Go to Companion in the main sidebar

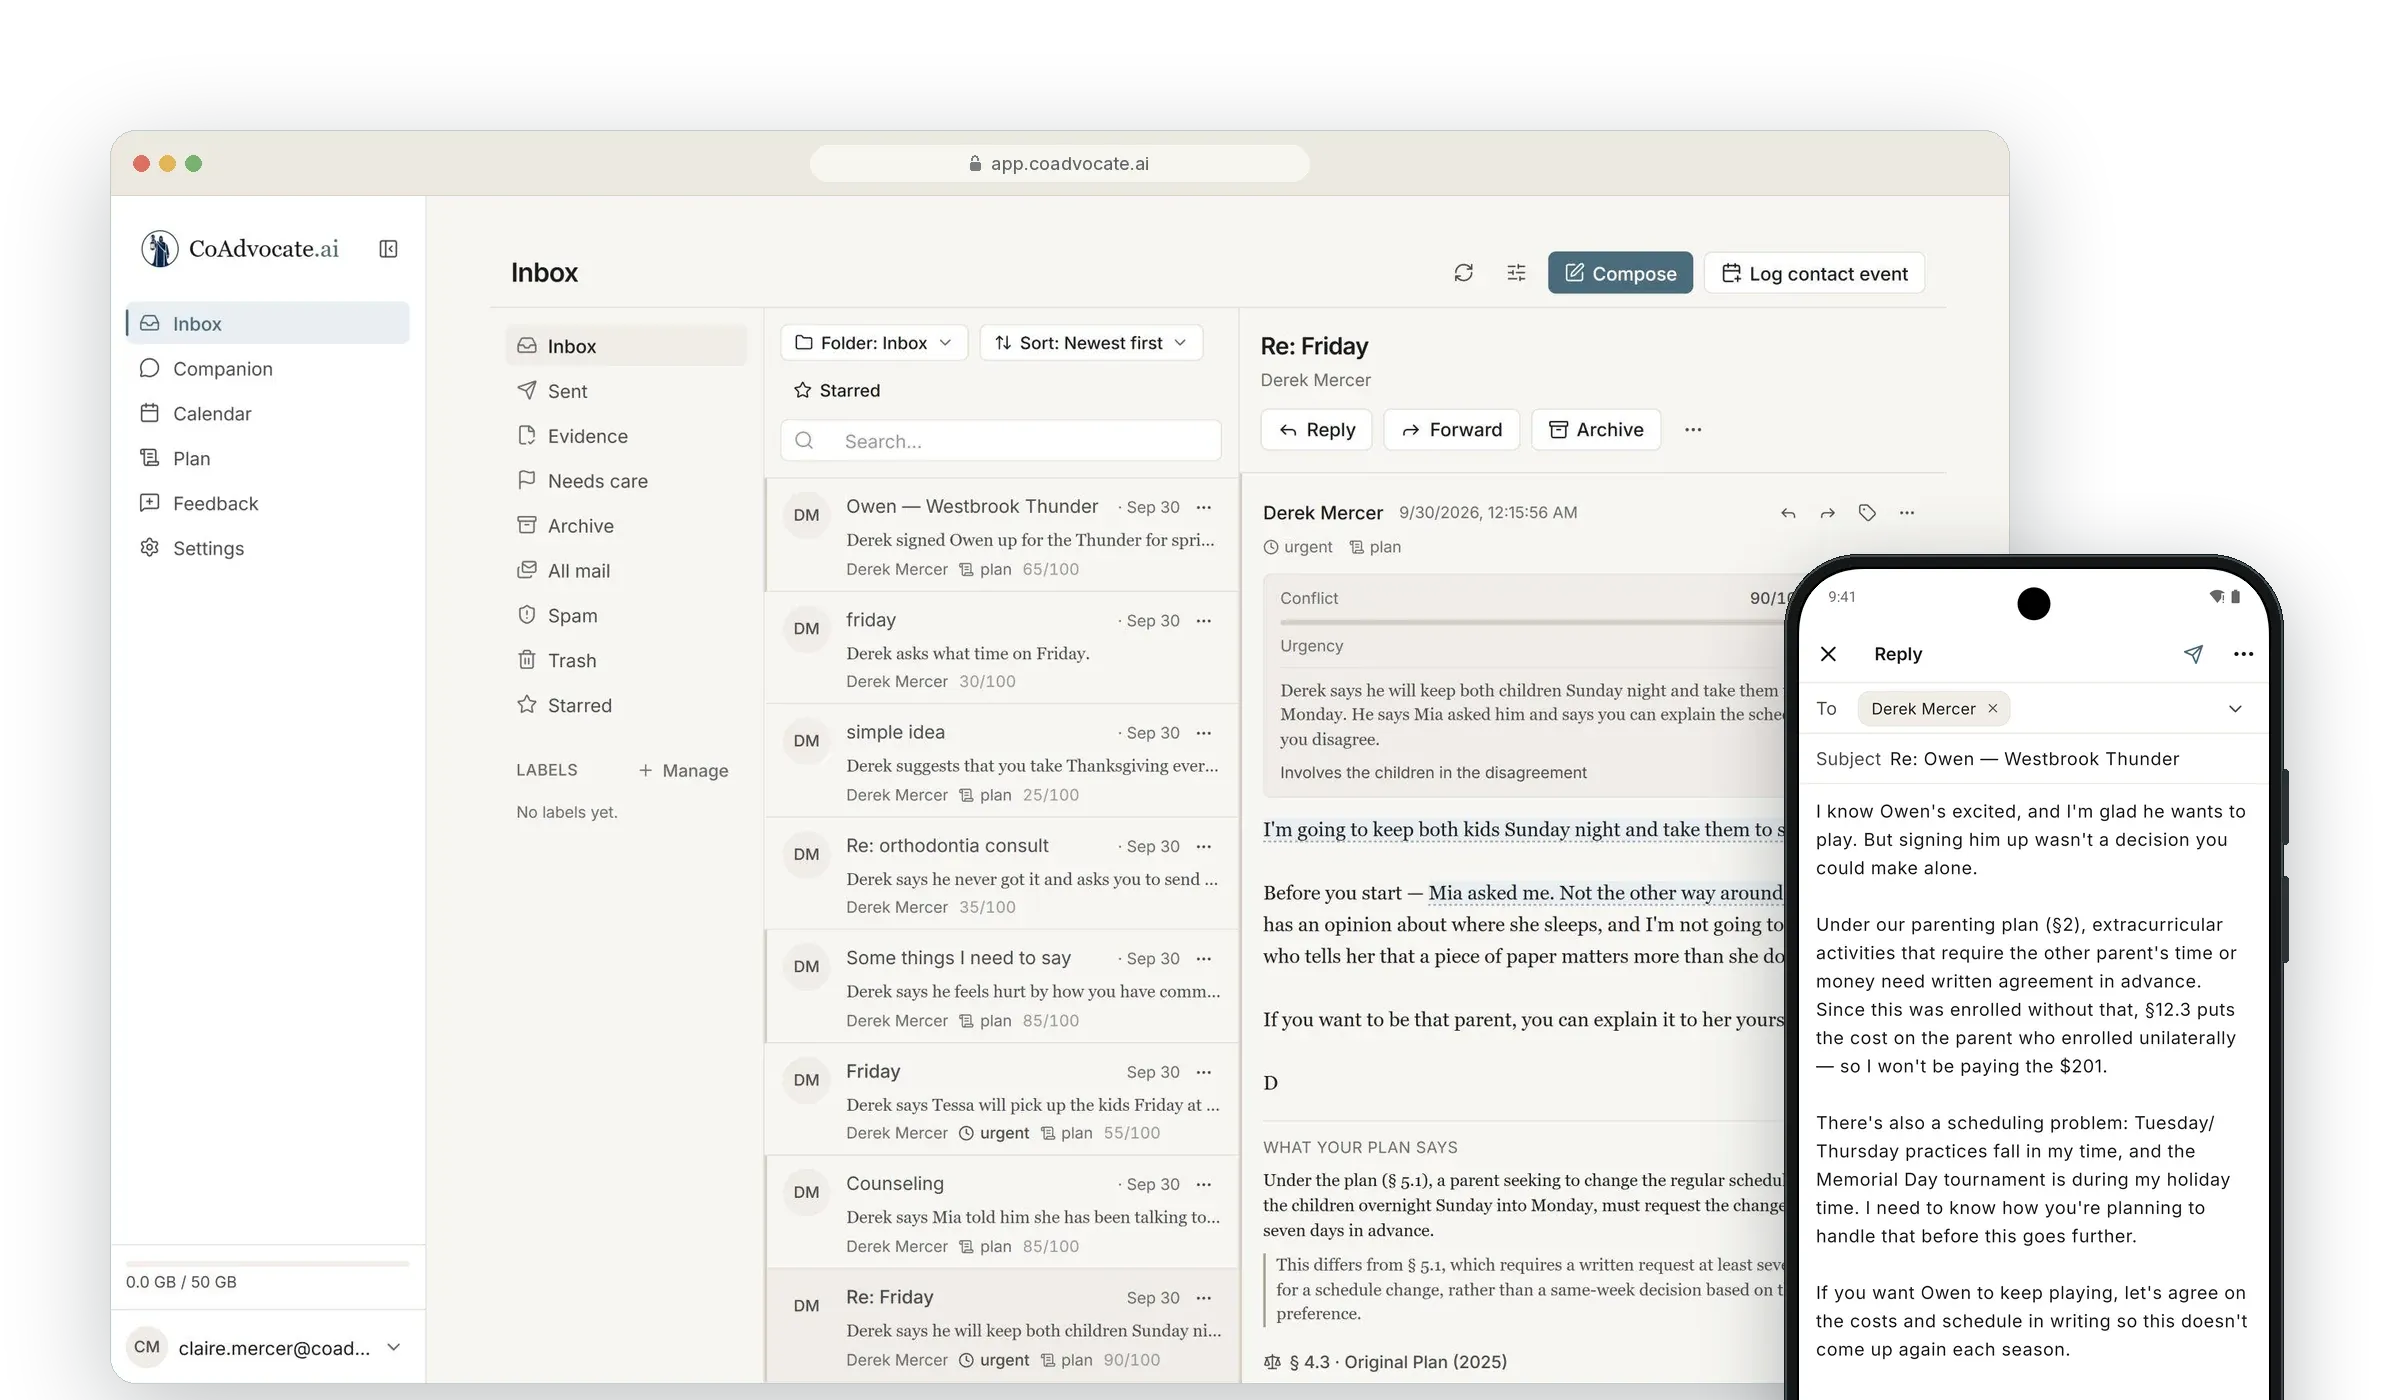point(267,369)
